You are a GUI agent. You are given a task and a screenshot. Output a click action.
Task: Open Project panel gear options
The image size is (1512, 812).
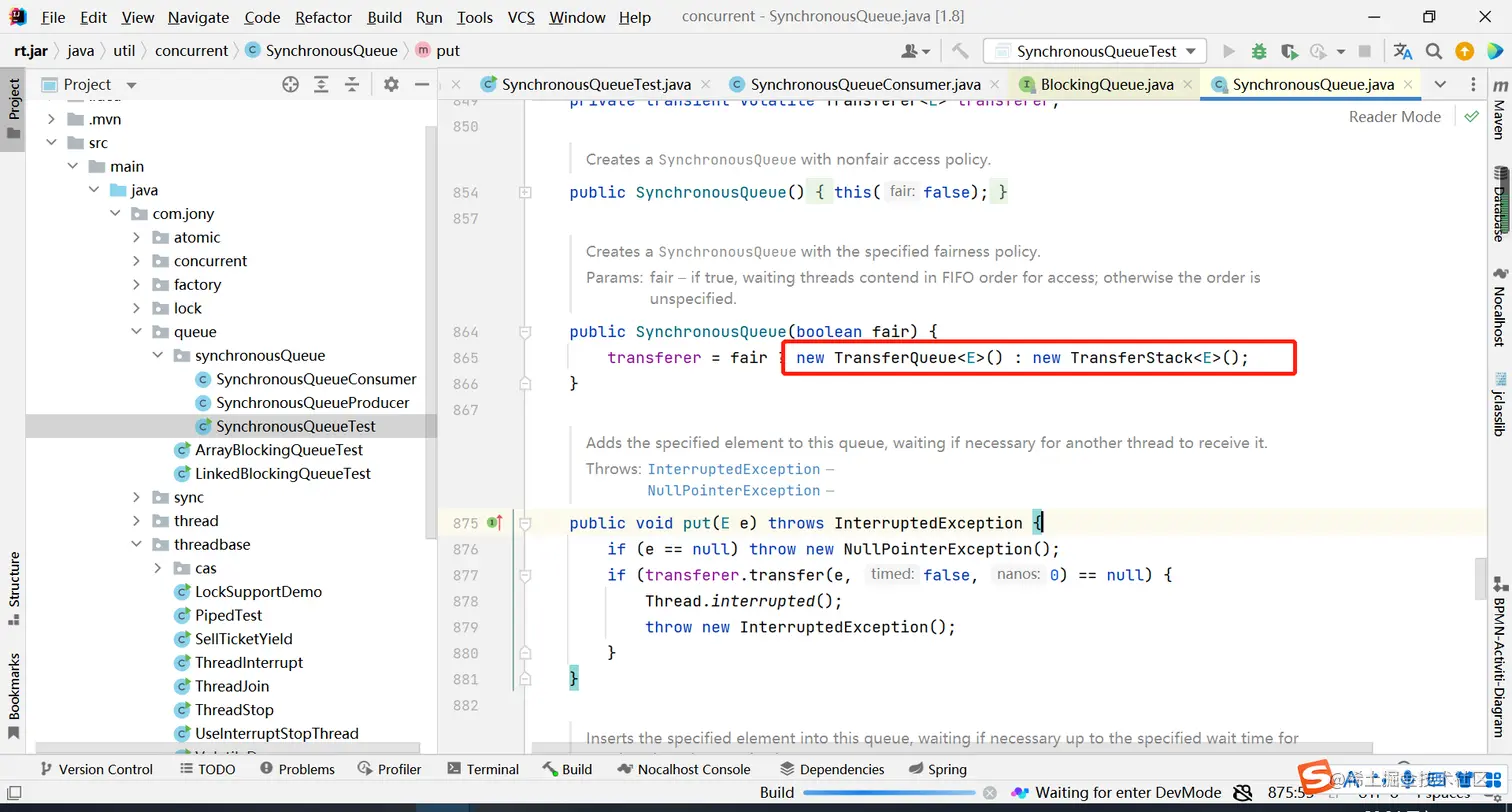pyautogui.click(x=391, y=84)
